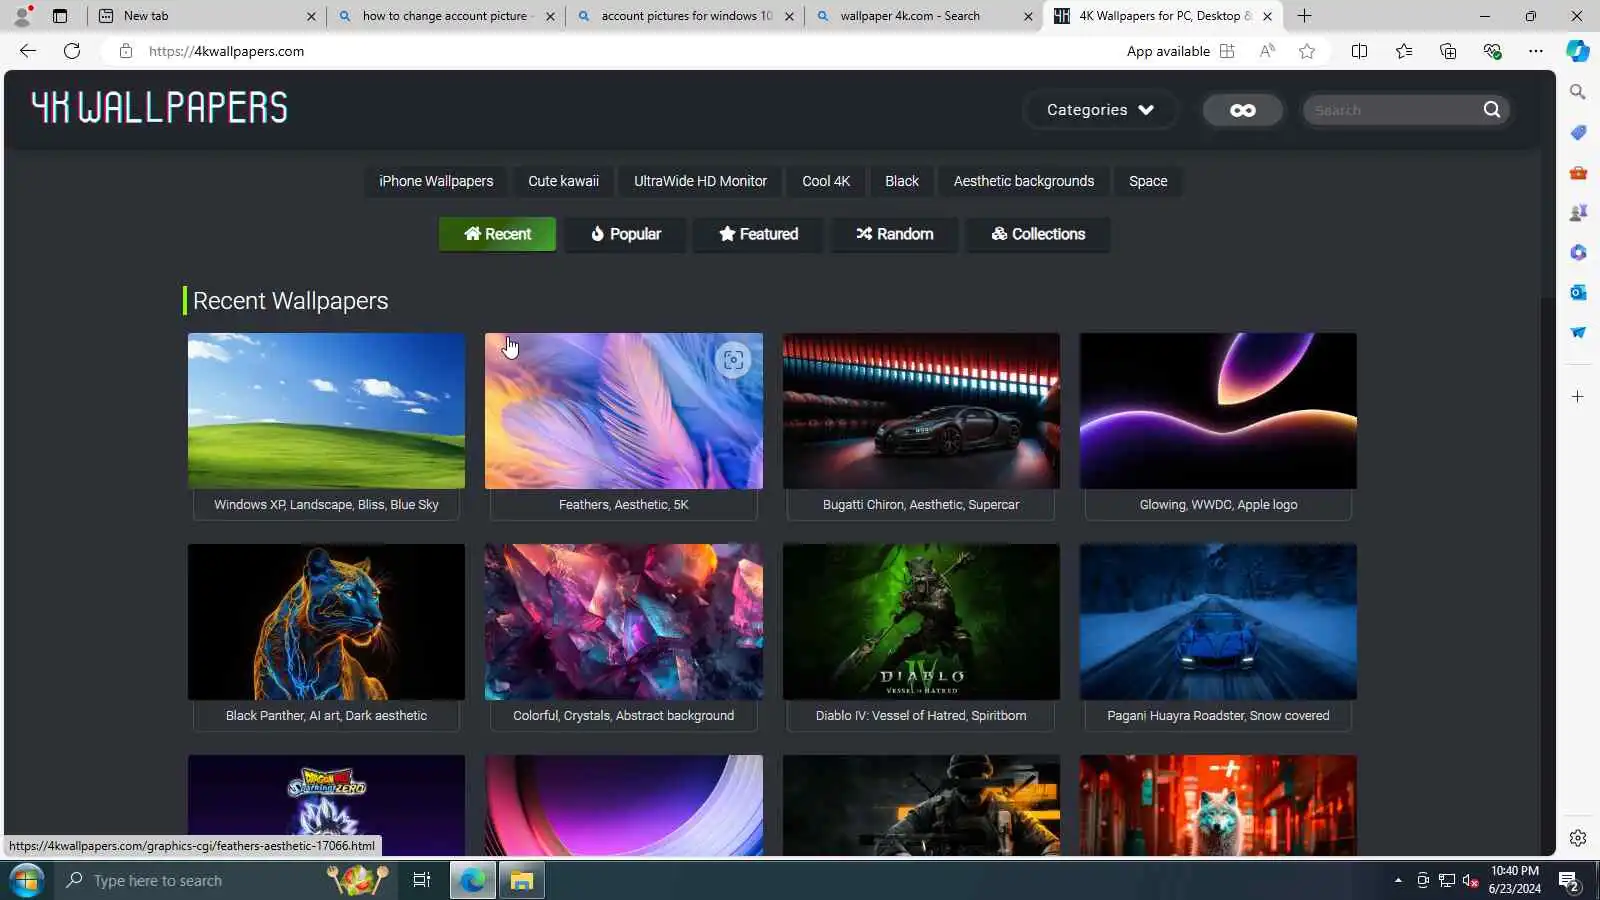This screenshot has width=1600, height=900.
Task: Open the Pagani Huayra Roadster thumbnail
Action: pyautogui.click(x=1218, y=622)
